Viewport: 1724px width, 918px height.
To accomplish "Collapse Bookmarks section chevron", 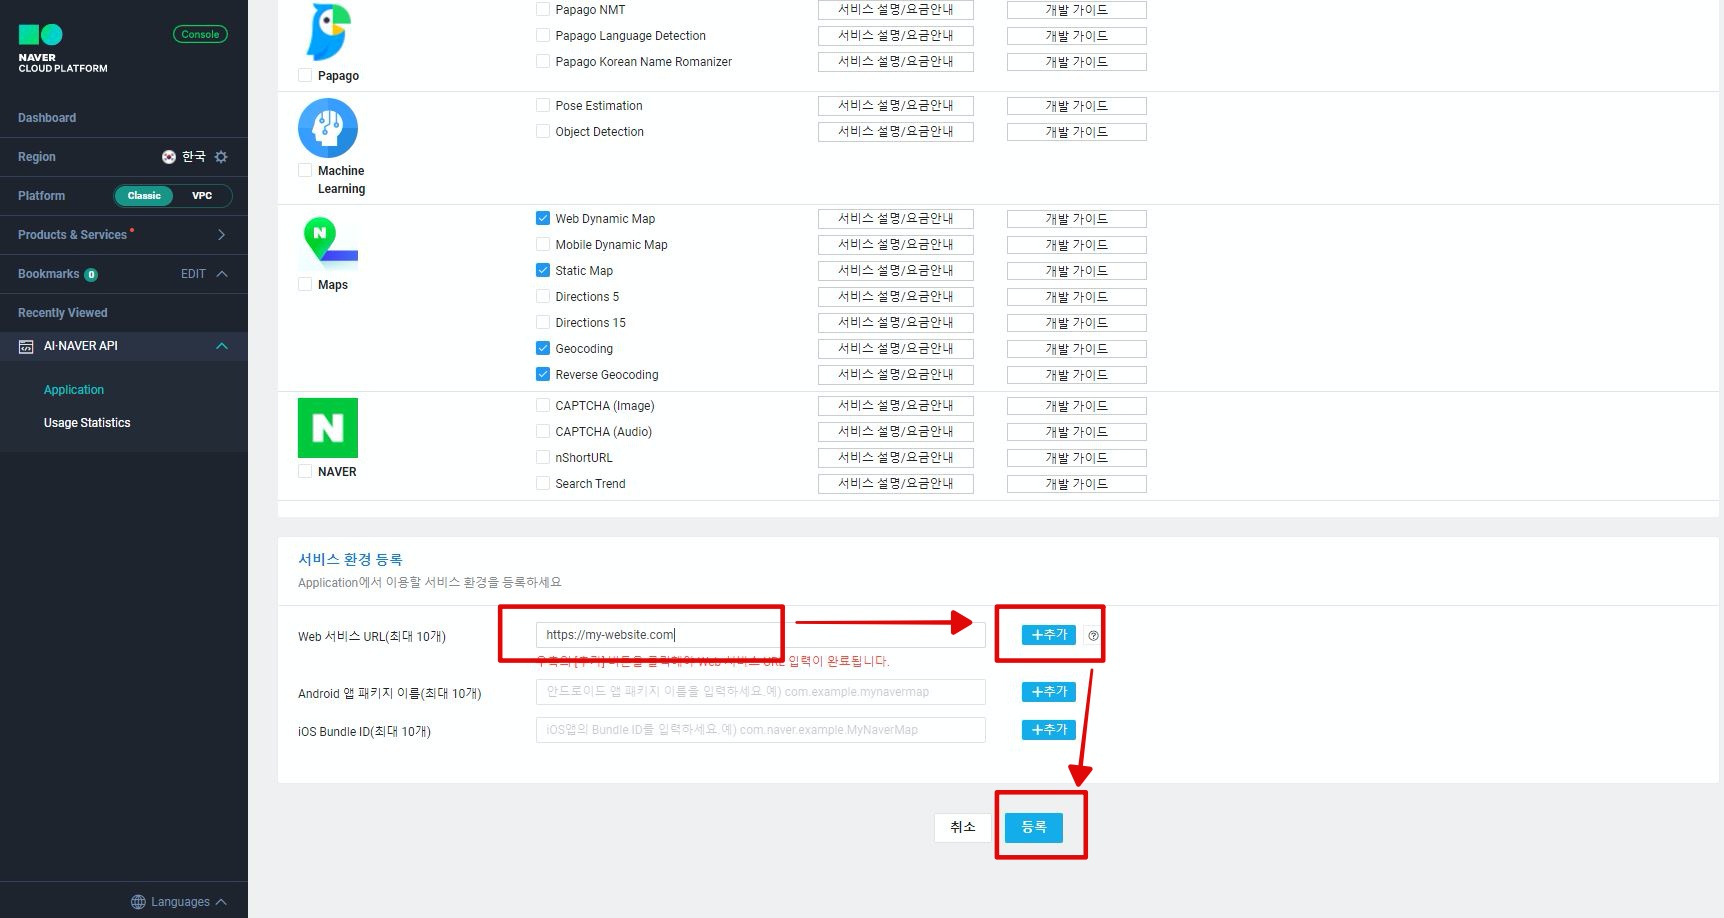I will [x=222, y=274].
